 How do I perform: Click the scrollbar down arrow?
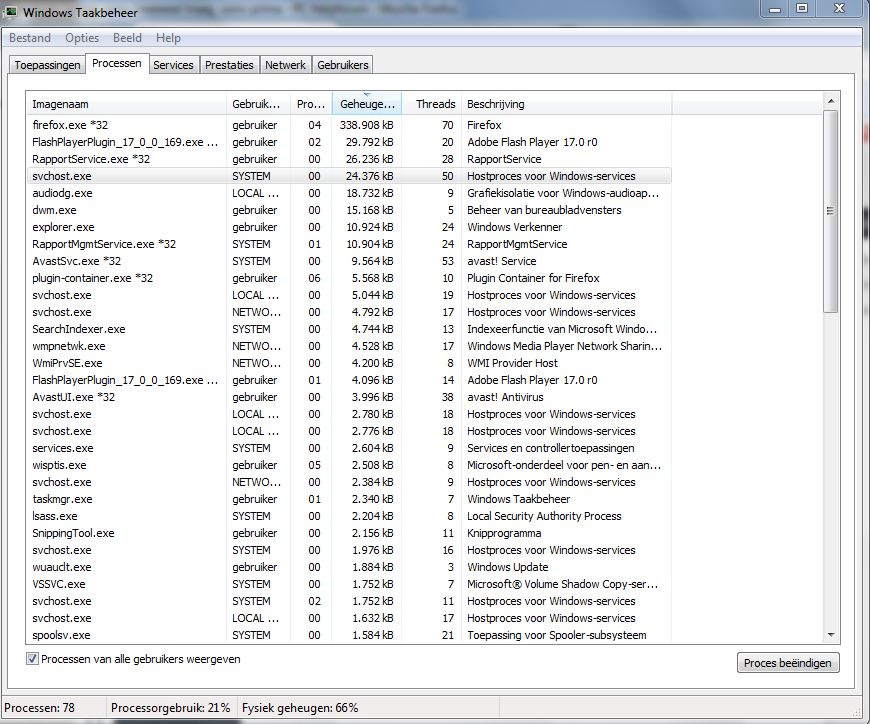pyautogui.click(x=831, y=635)
